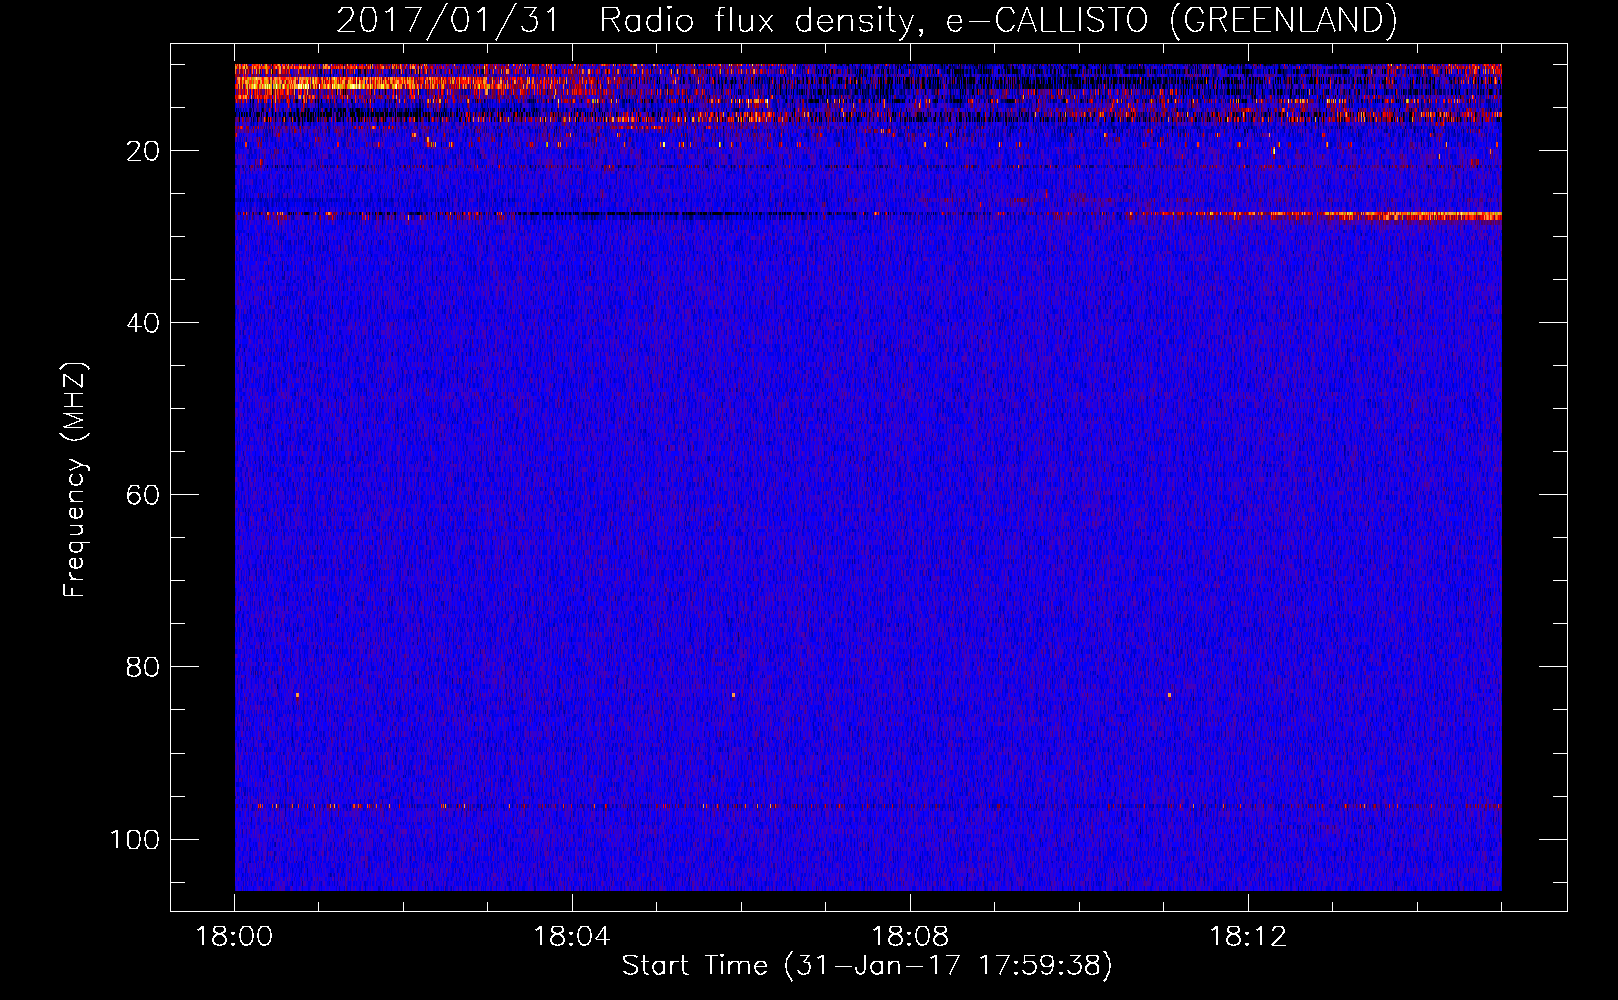Click the 'Start Time (31-Jan-17 17:59:38)' axis label
The width and height of the screenshot is (1618, 1000).
tap(867, 966)
